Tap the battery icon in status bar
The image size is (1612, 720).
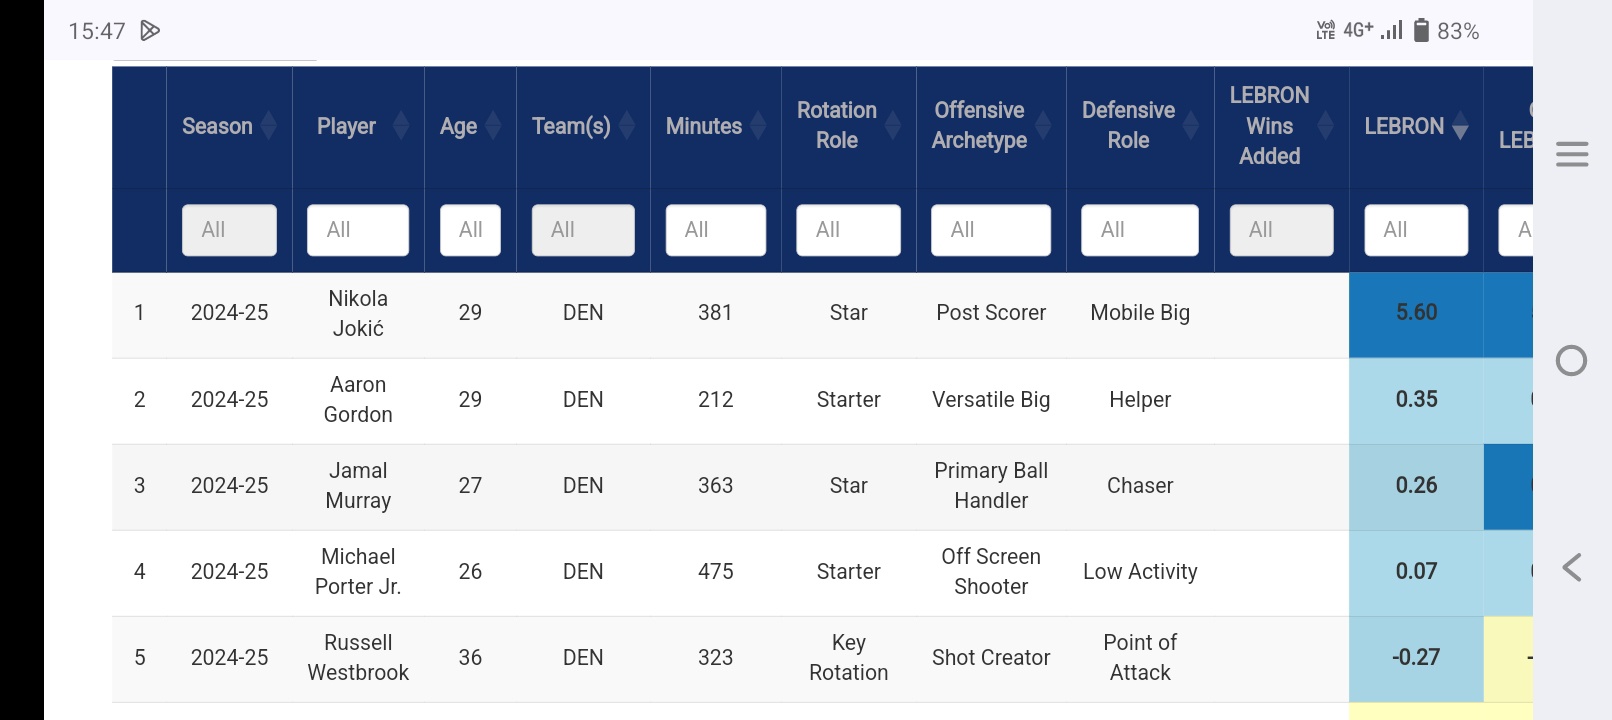(1421, 31)
